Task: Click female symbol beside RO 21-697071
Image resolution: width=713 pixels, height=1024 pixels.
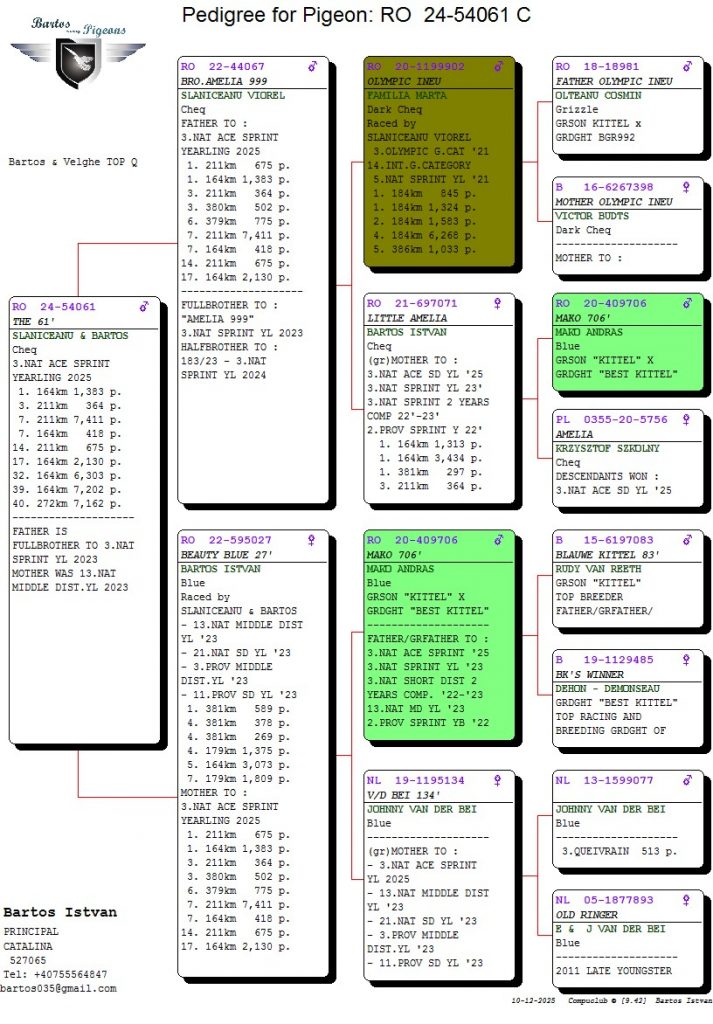Action: [x=500, y=303]
